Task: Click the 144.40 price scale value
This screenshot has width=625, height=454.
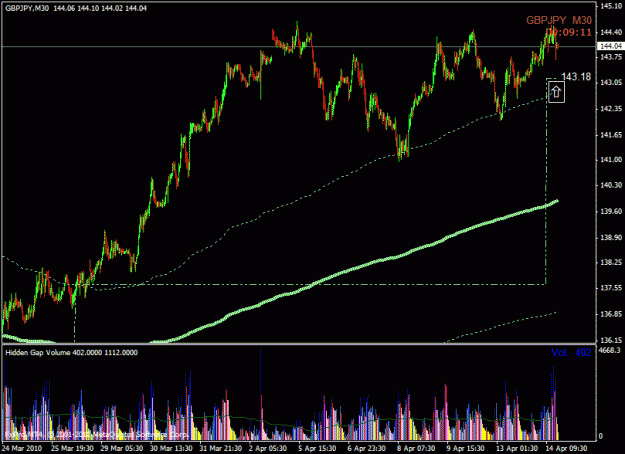Action: point(611,33)
